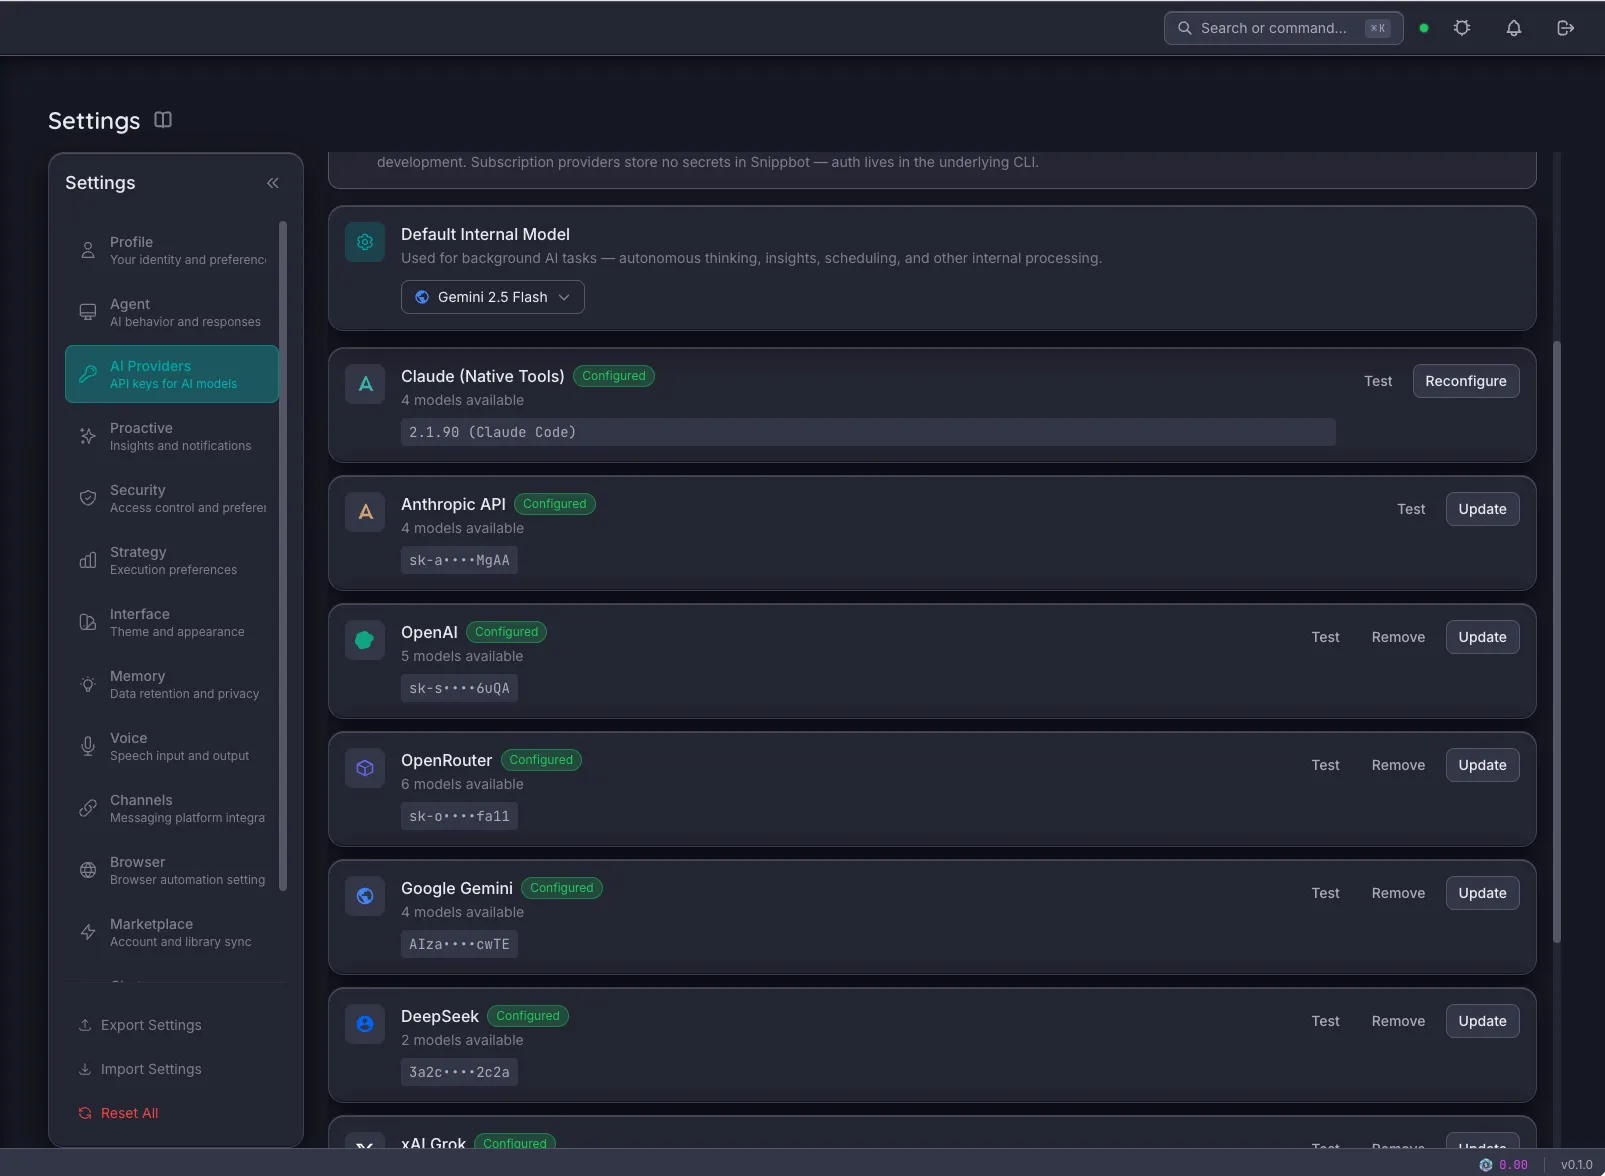Select the AI Providers section
This screenshot has width=1605, height=1176.
pyautogui.click(x=172, y=374)
